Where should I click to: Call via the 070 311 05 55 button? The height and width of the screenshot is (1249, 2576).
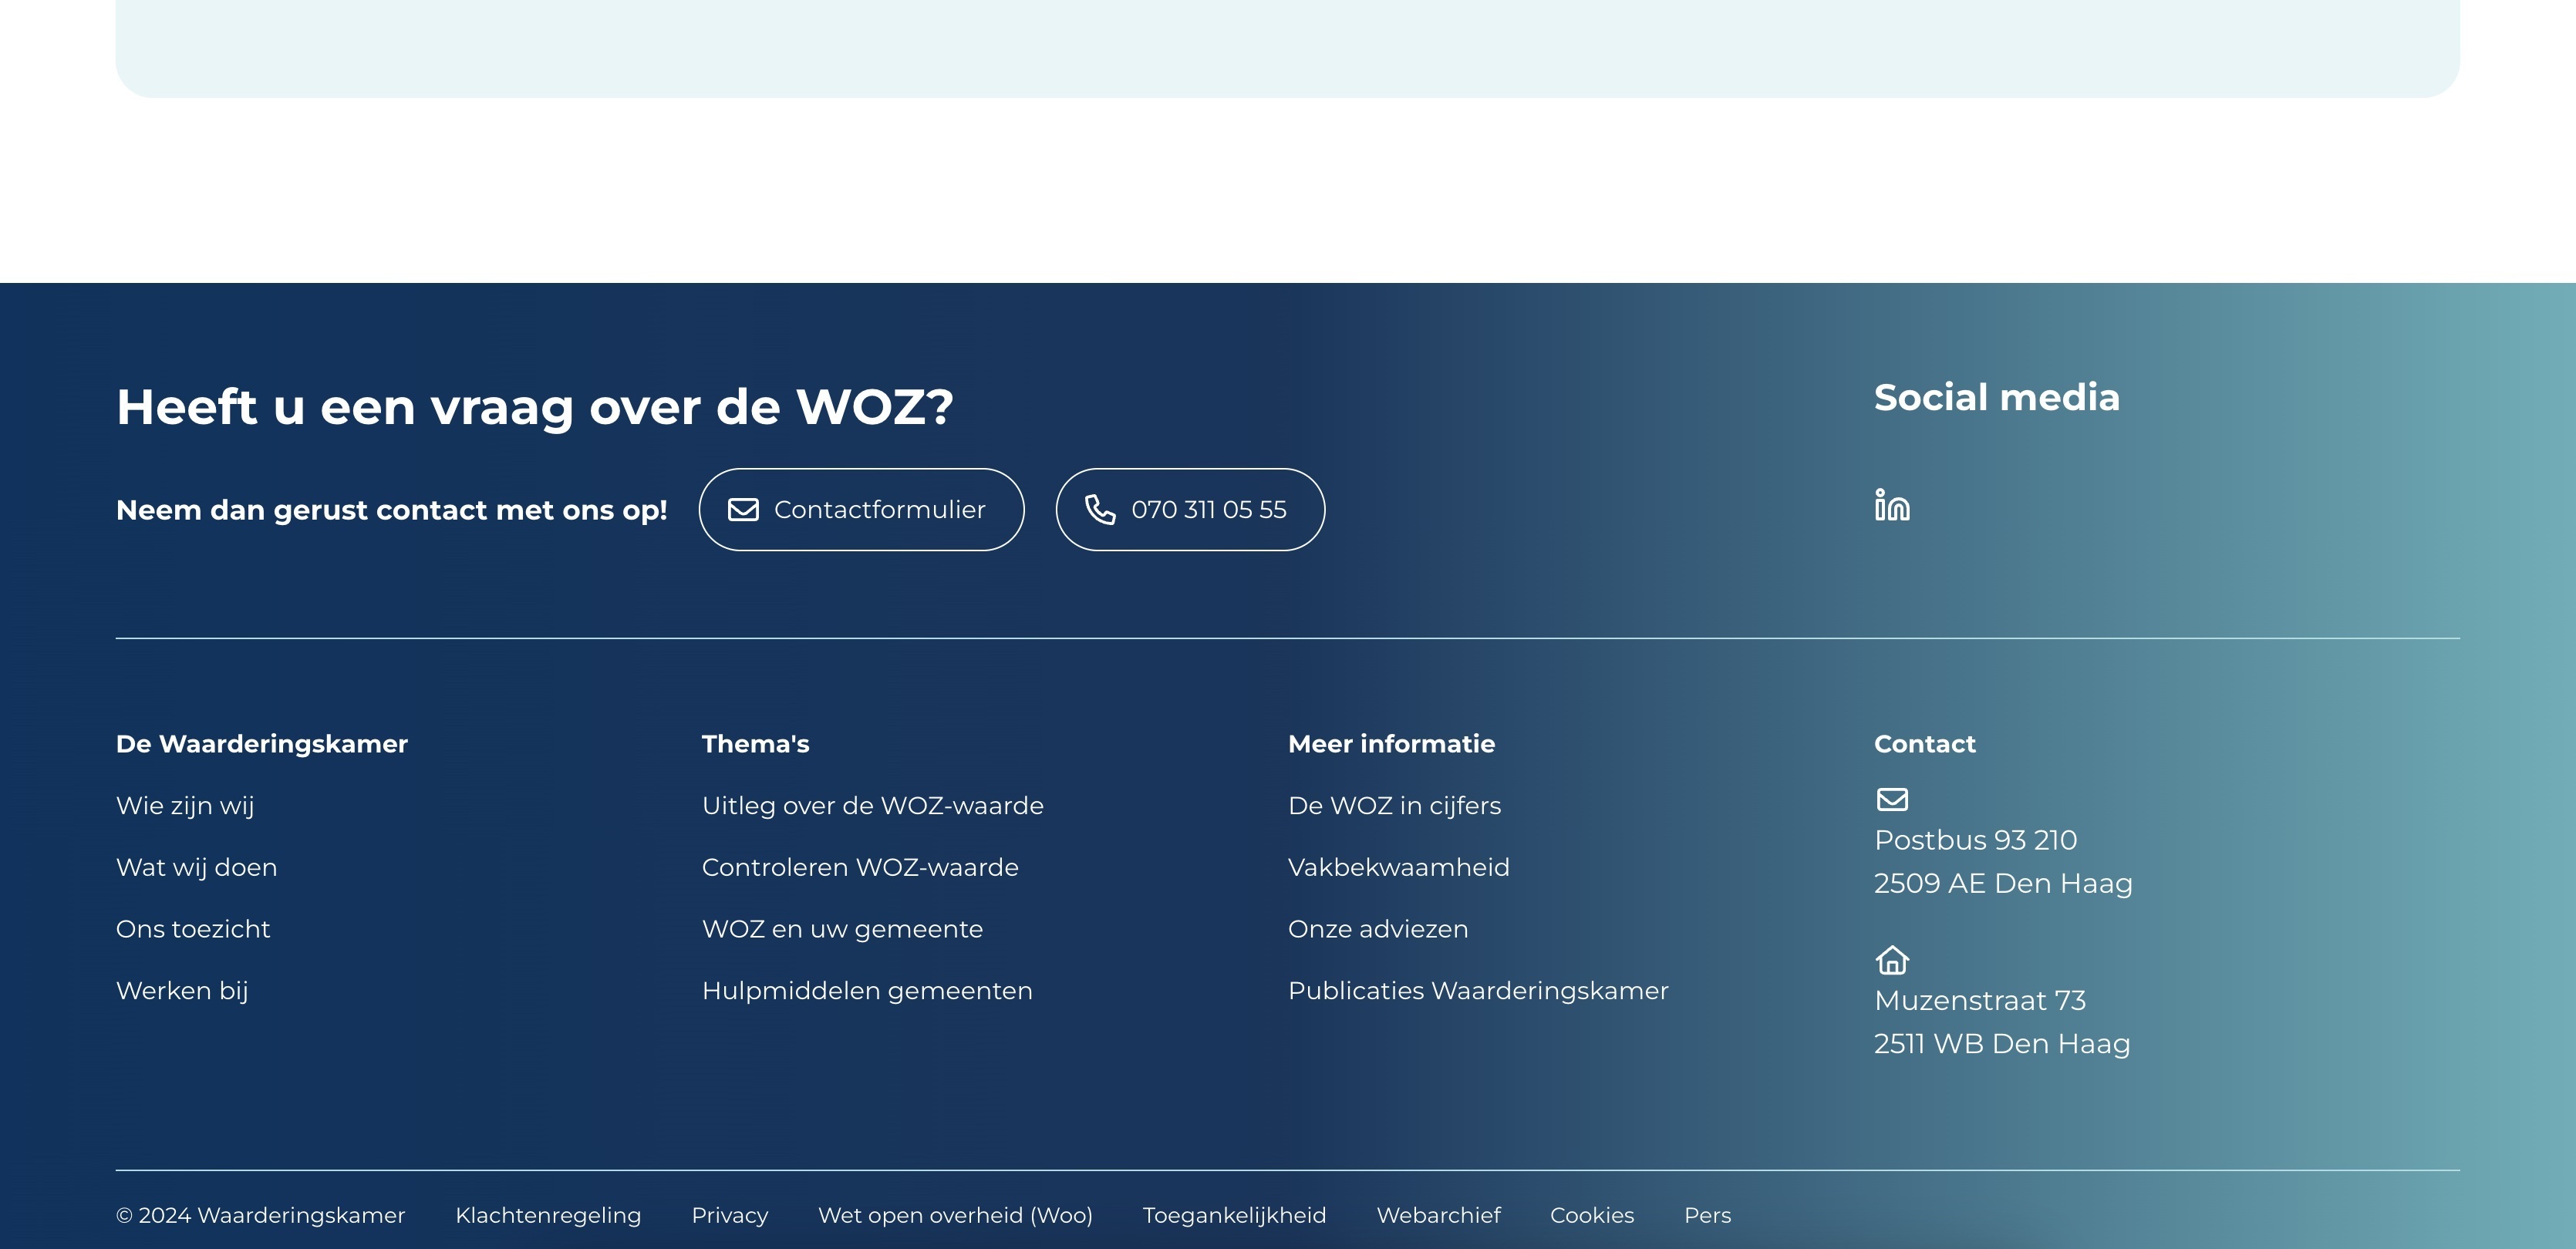coord(1190,510)
